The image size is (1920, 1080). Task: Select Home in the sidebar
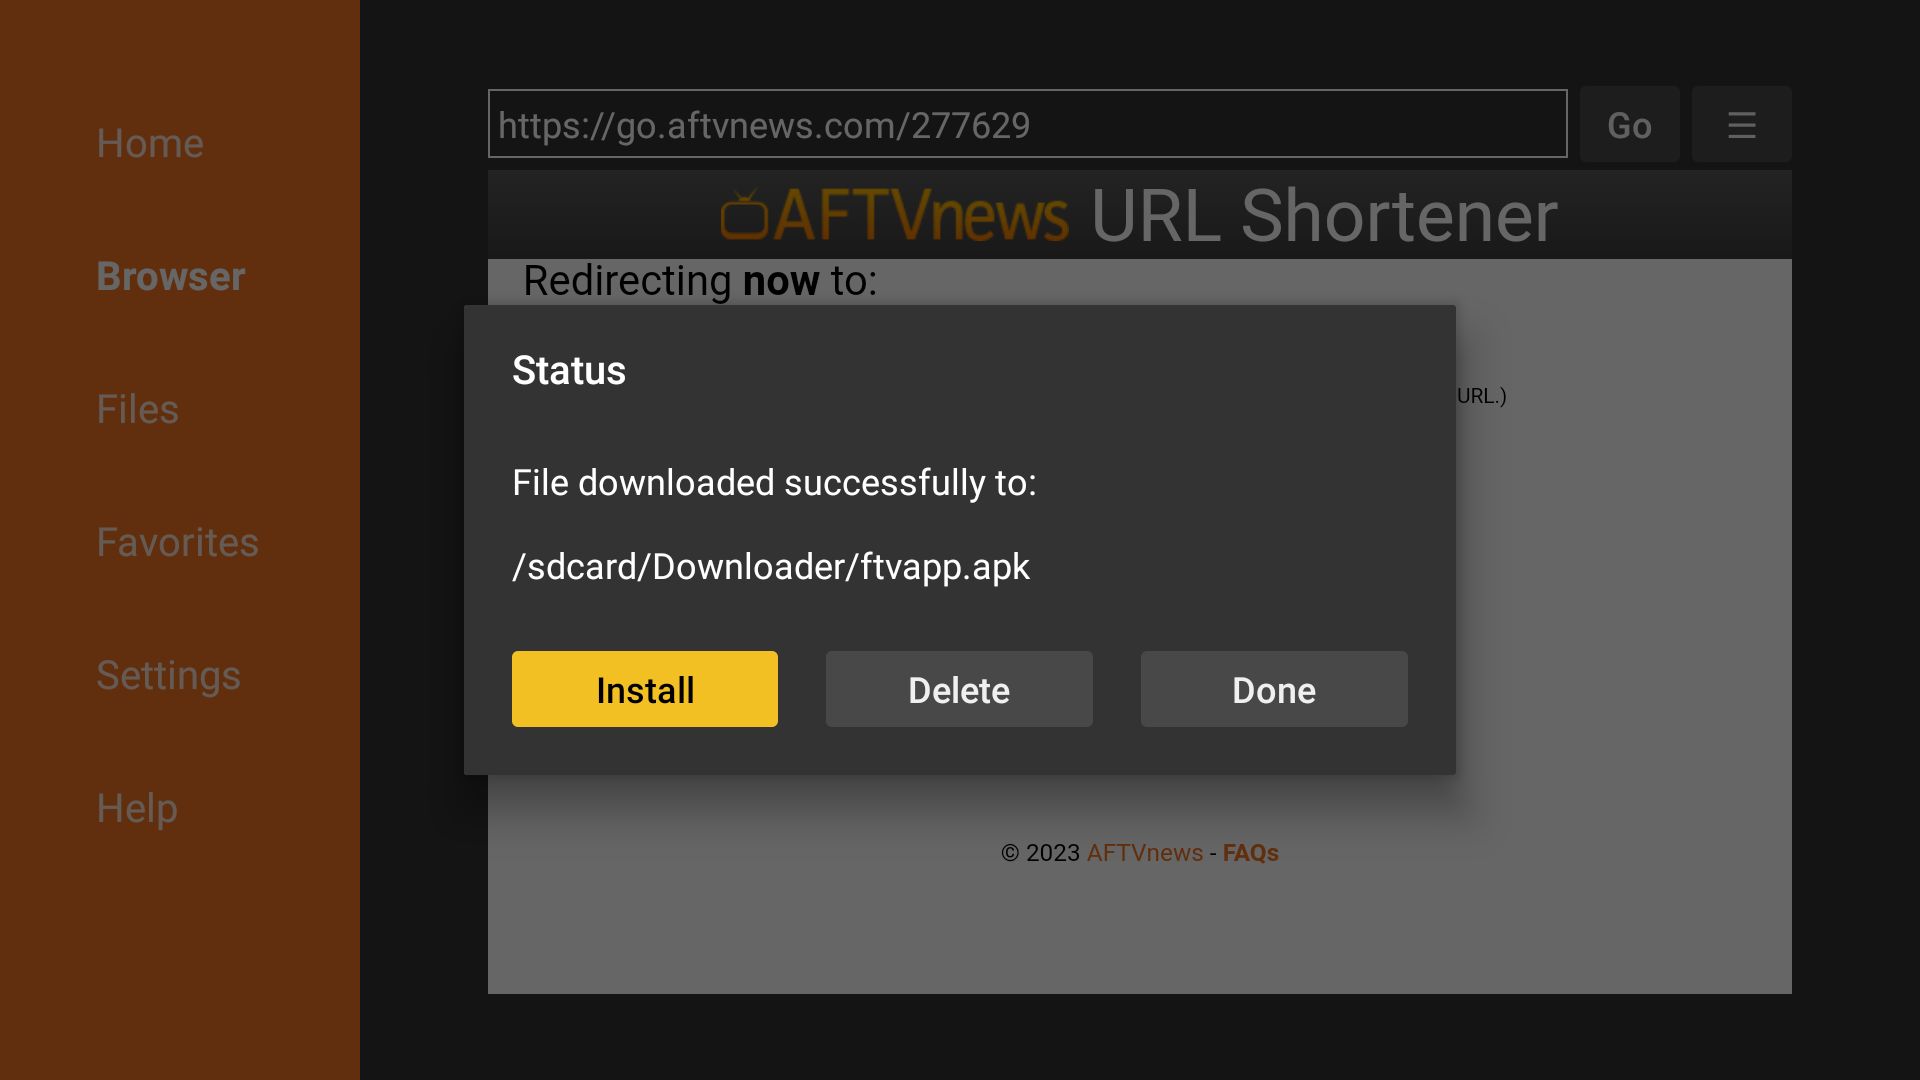[149, 142]
